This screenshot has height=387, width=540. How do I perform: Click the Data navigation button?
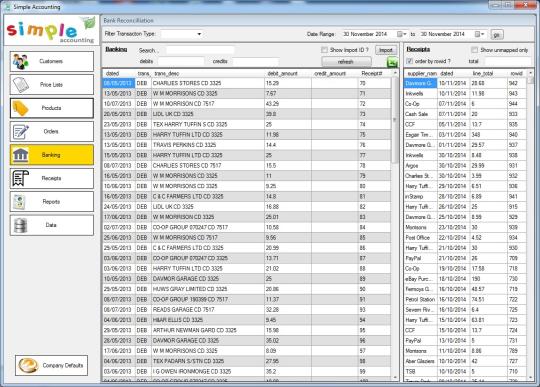(52, 225)
